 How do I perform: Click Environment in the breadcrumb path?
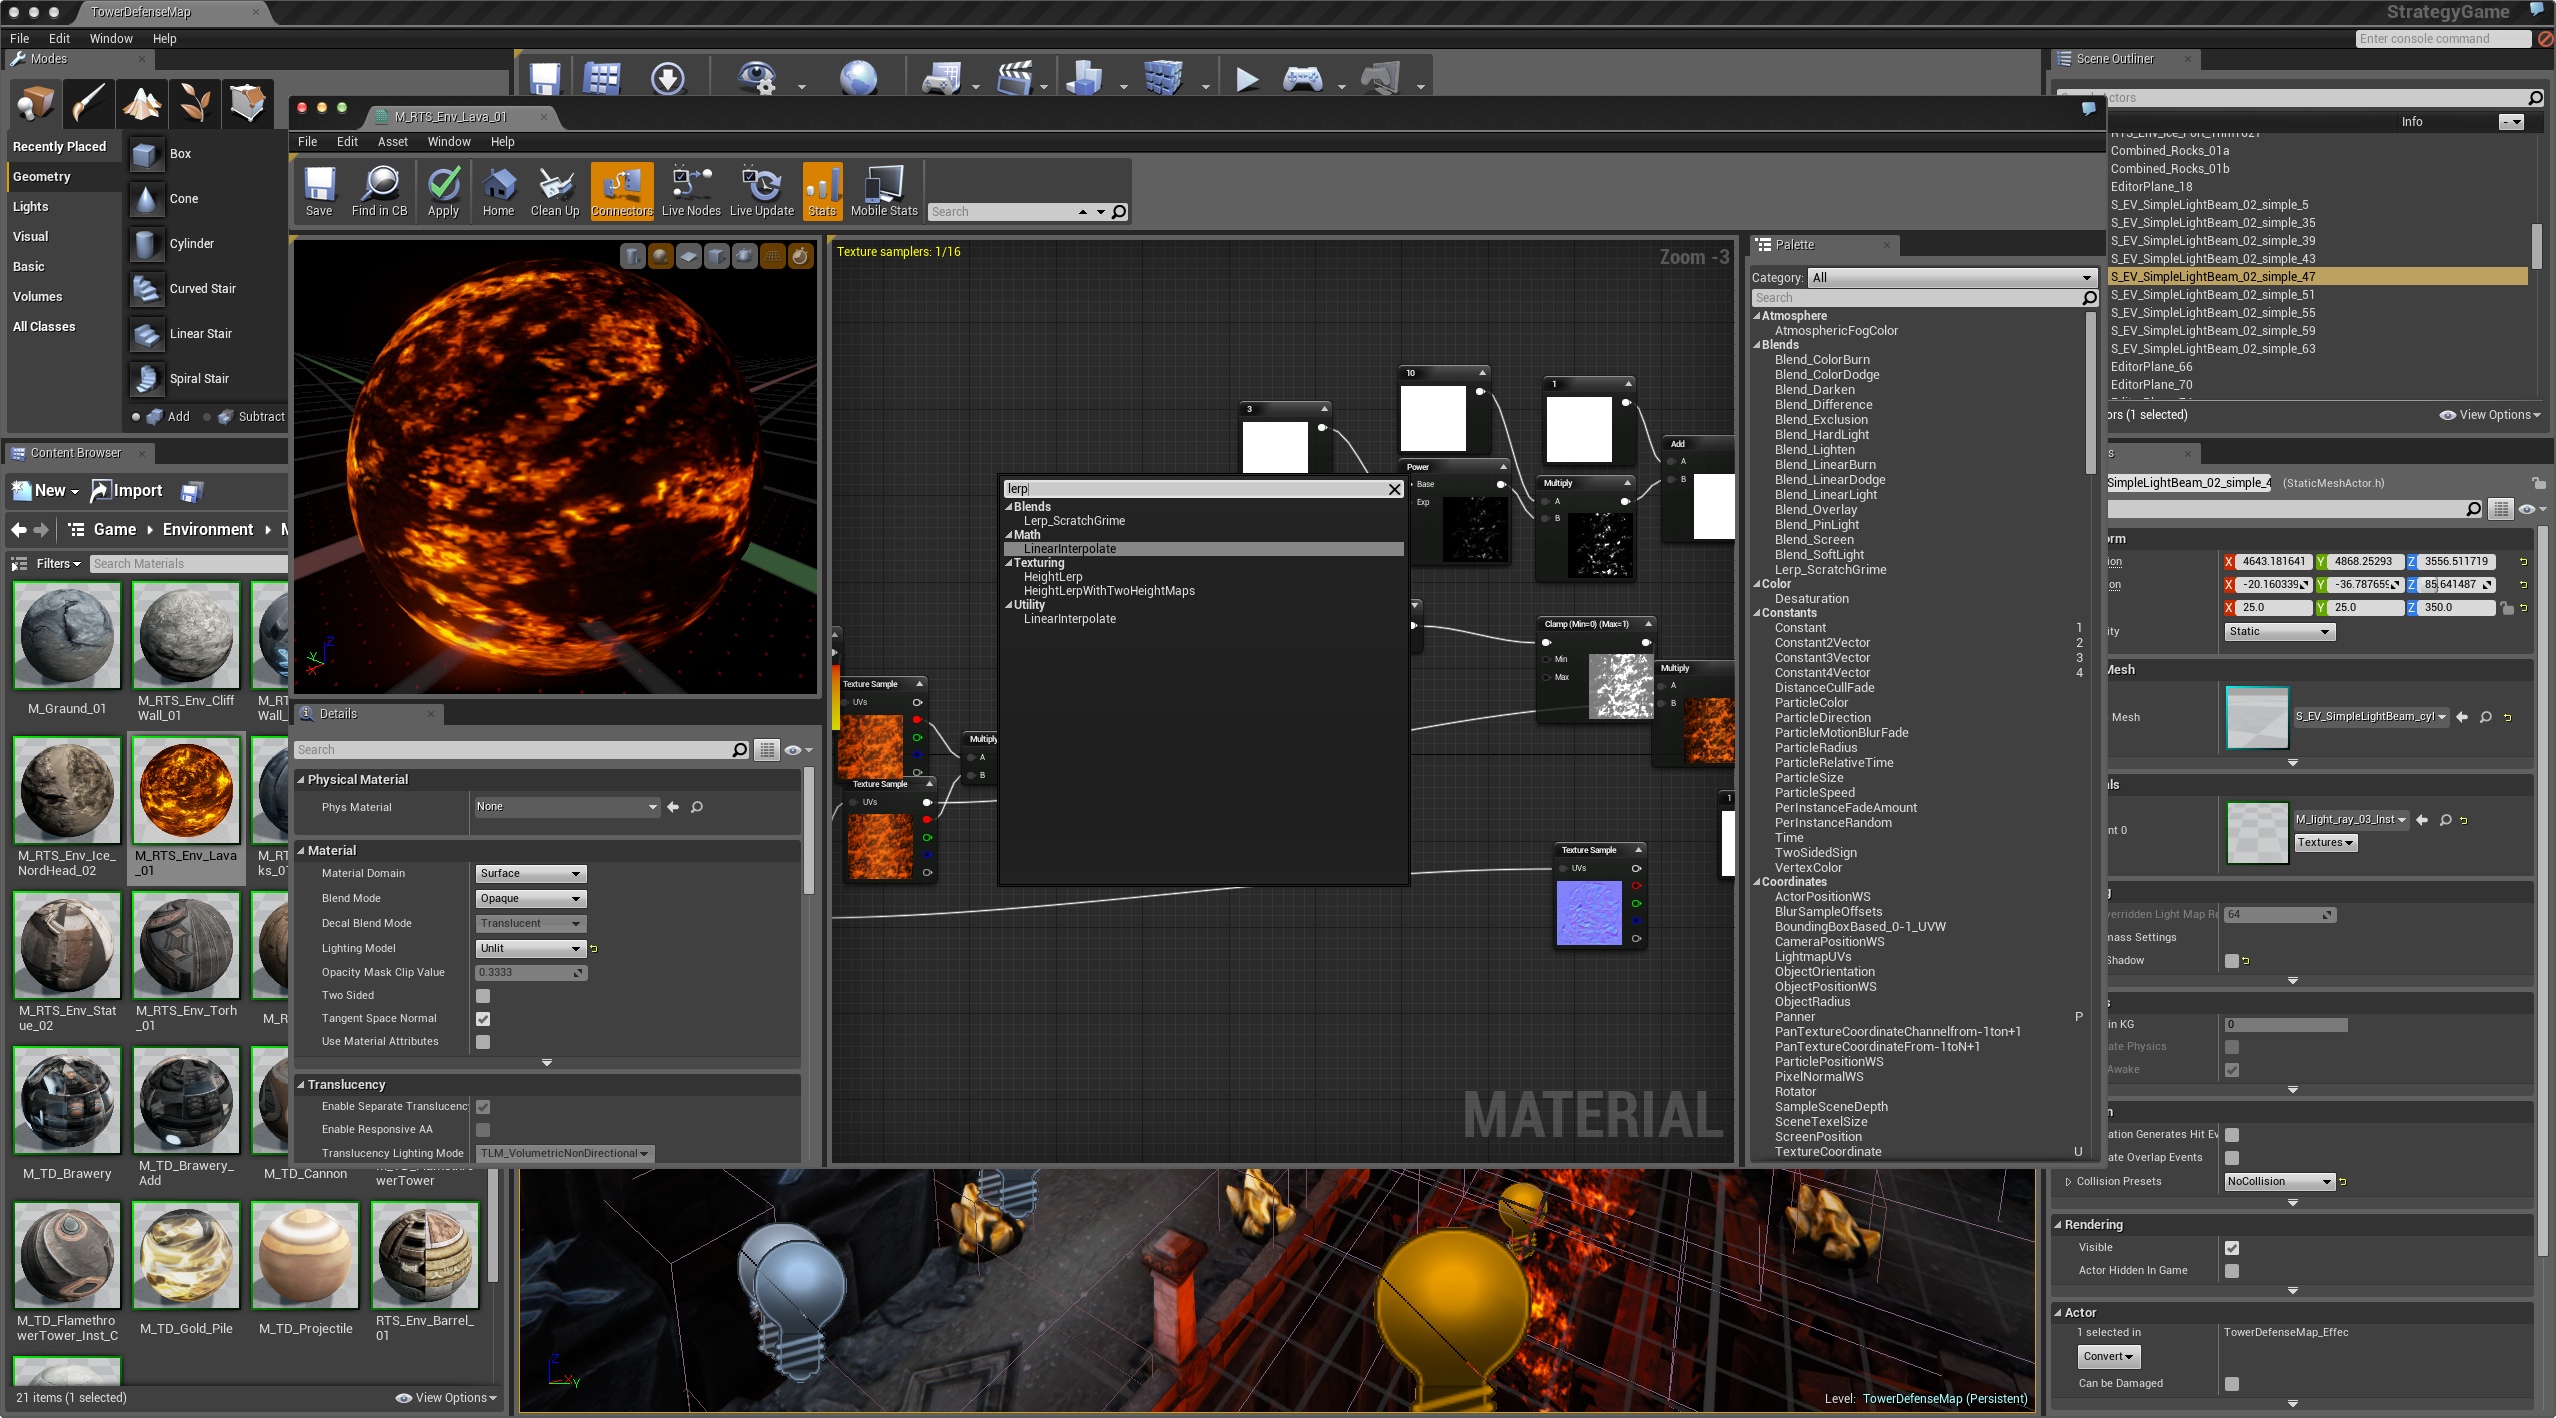tap(208, 530)
